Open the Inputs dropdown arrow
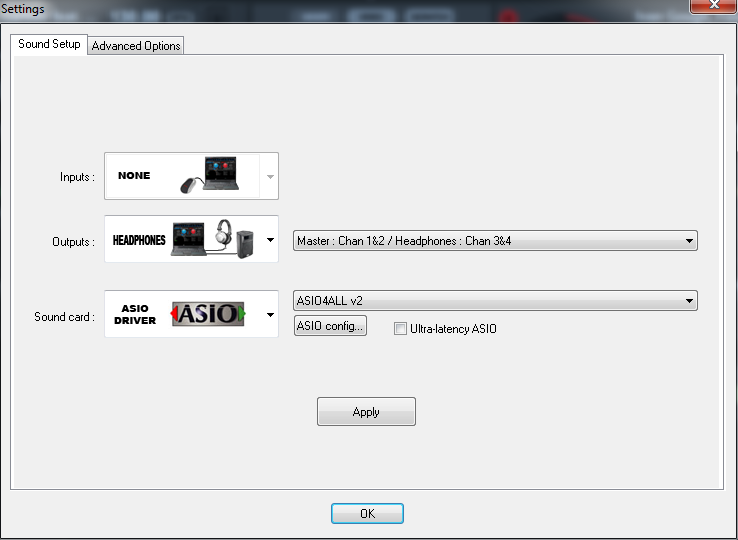The image size is (738, 540). 270,177
